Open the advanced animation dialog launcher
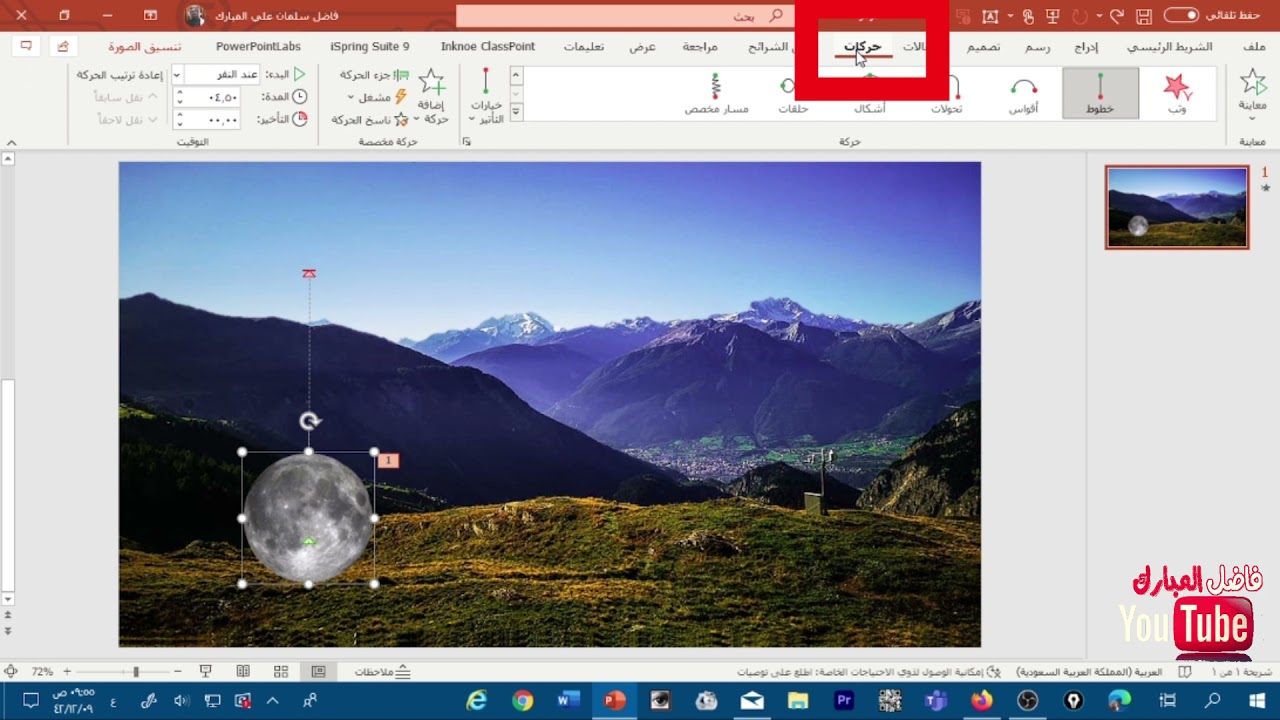1280x720 pixels. pos(466,142)
